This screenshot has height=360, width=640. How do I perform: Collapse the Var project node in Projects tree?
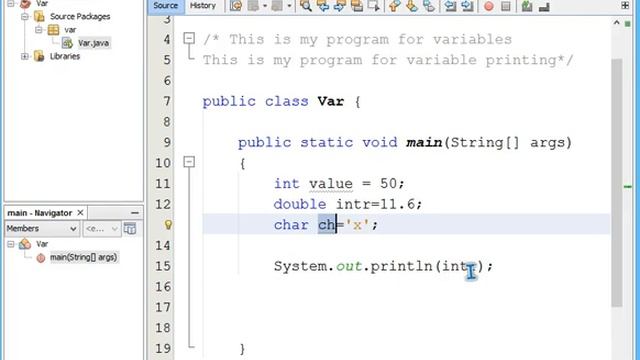coord(11,4)
